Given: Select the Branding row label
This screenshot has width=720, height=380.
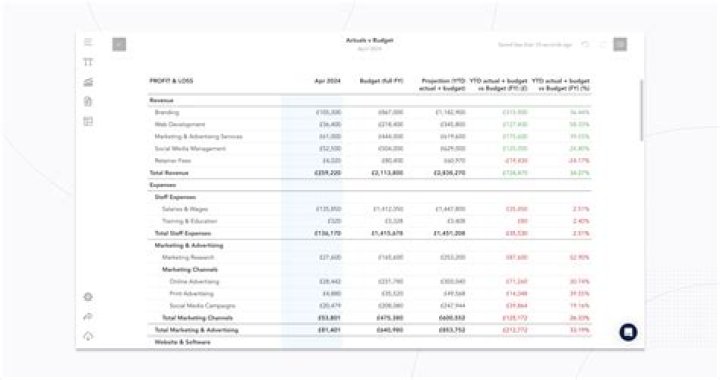Looking at the screenshot, I should 167,112.
